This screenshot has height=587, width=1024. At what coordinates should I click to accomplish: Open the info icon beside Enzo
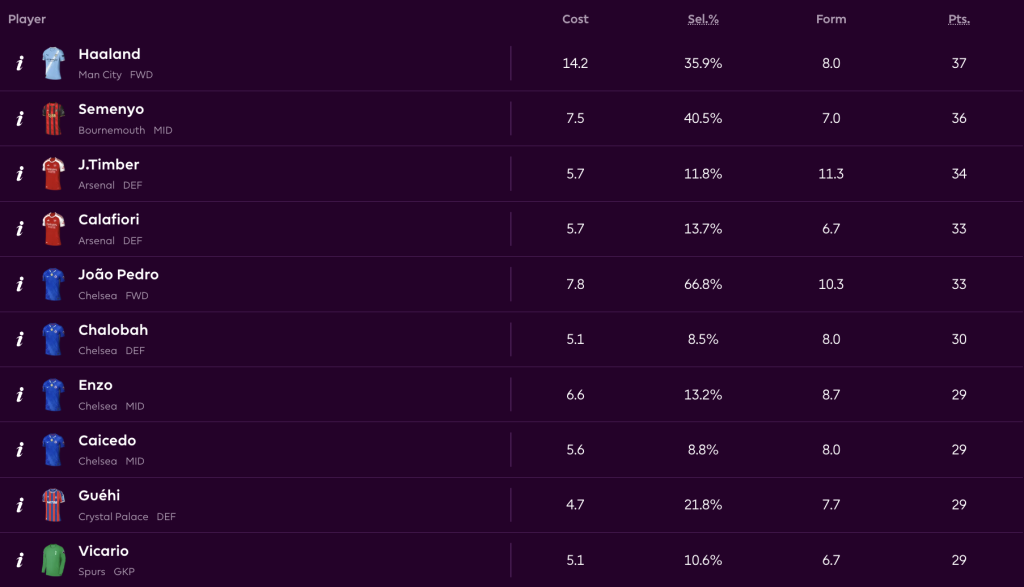pyautogui.click(x=19, y=395)
